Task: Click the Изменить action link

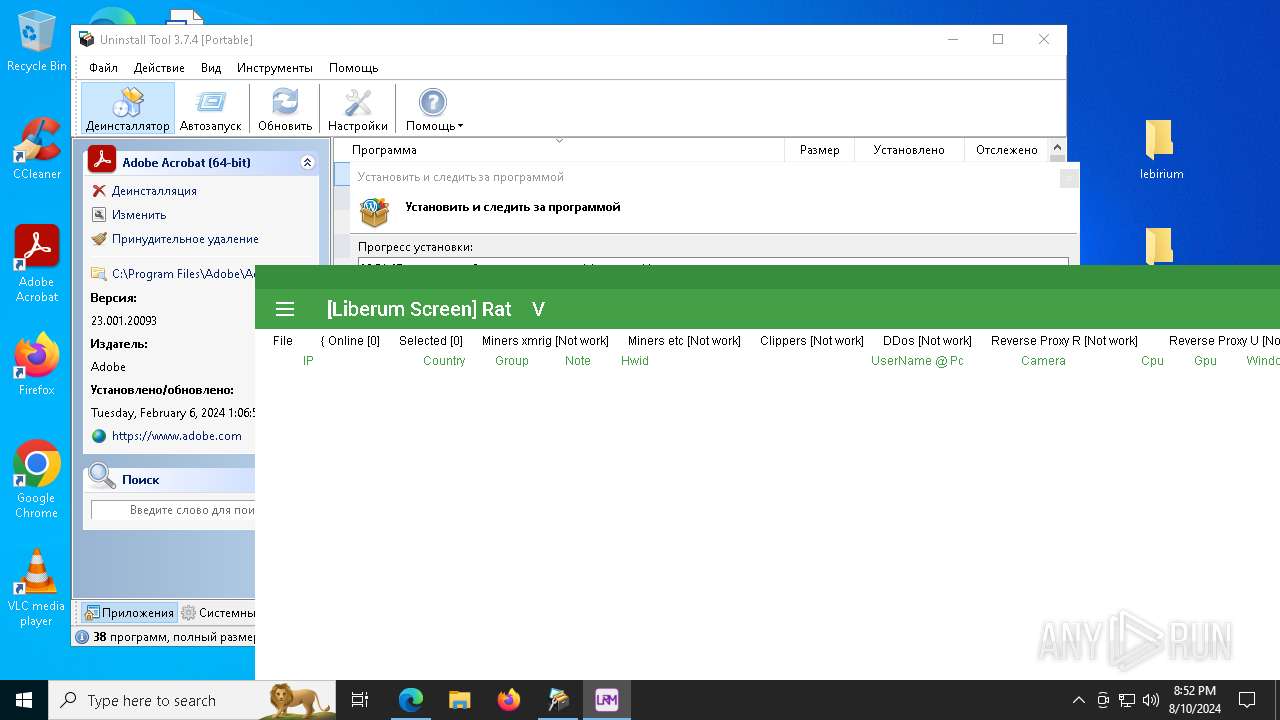Action: point(139,215)
